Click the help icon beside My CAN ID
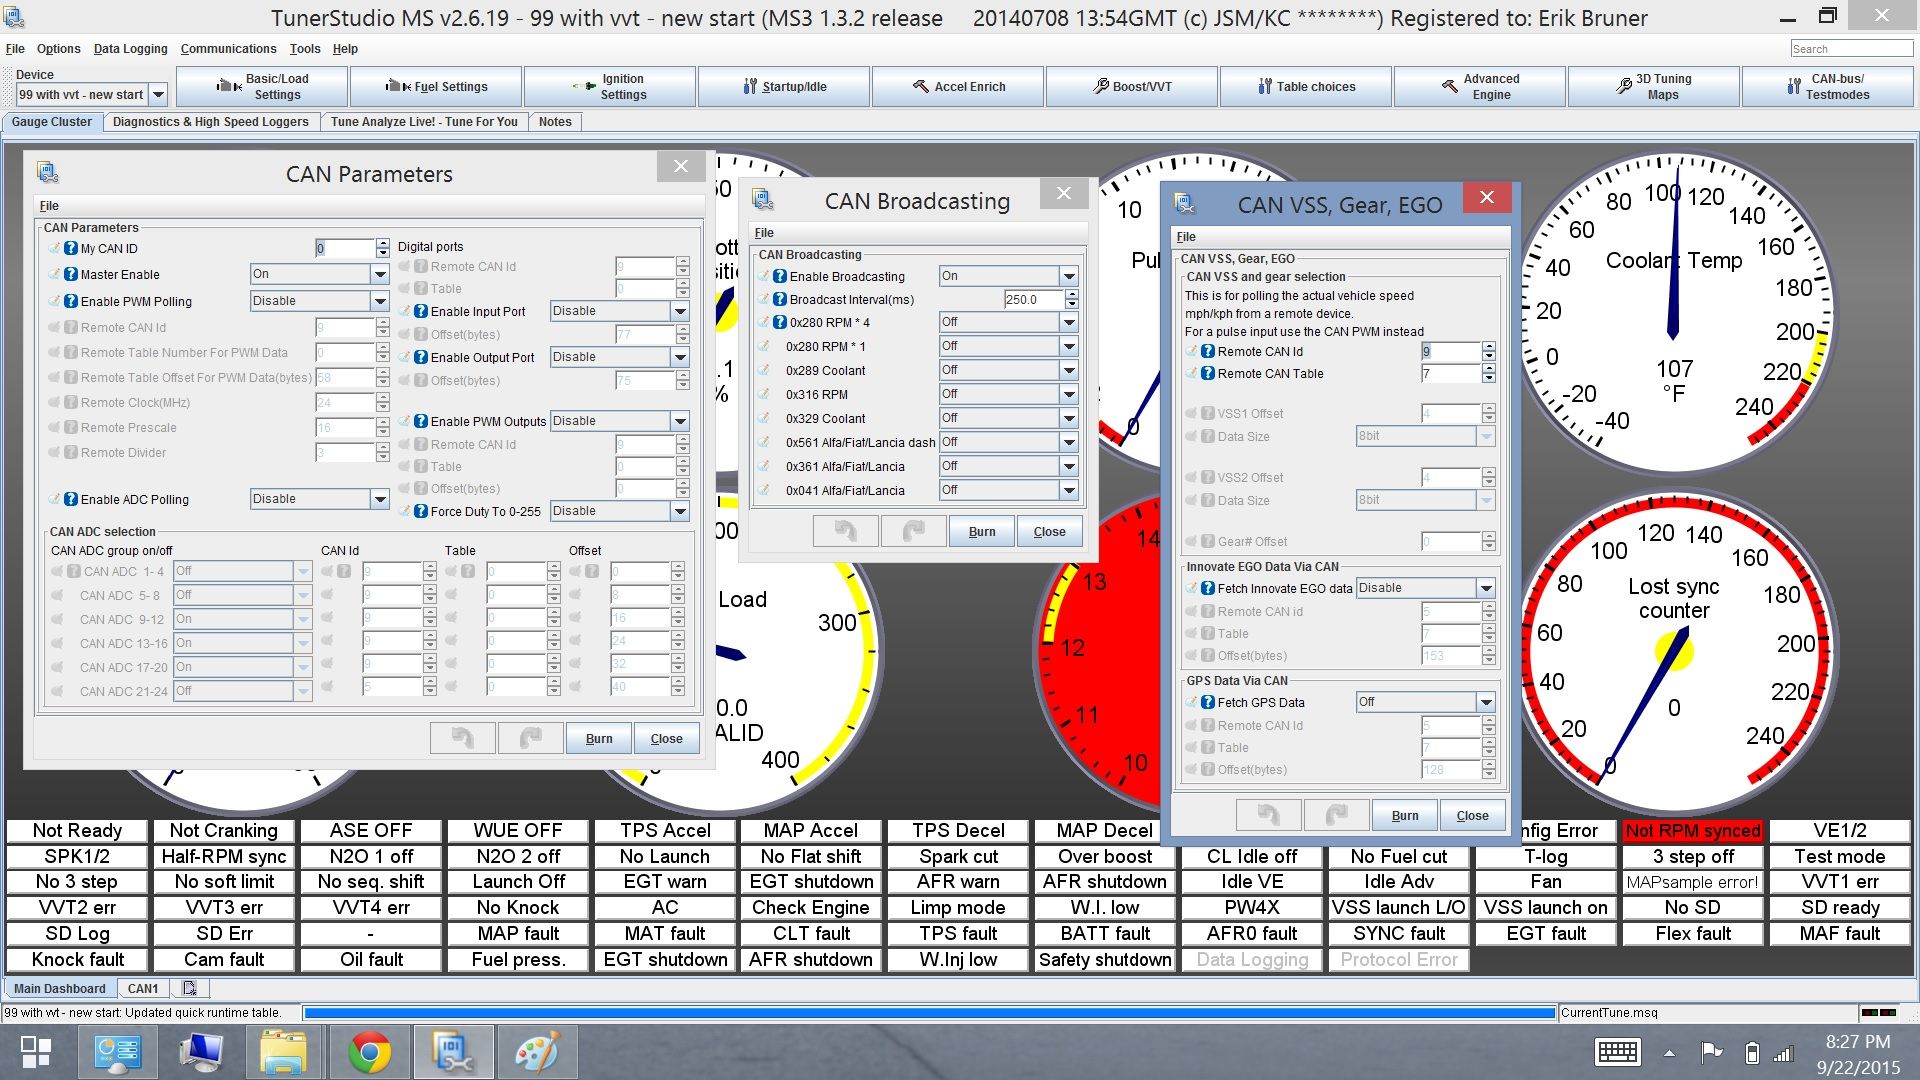This screenshot has height=1080, width=1920. [71, 249]
